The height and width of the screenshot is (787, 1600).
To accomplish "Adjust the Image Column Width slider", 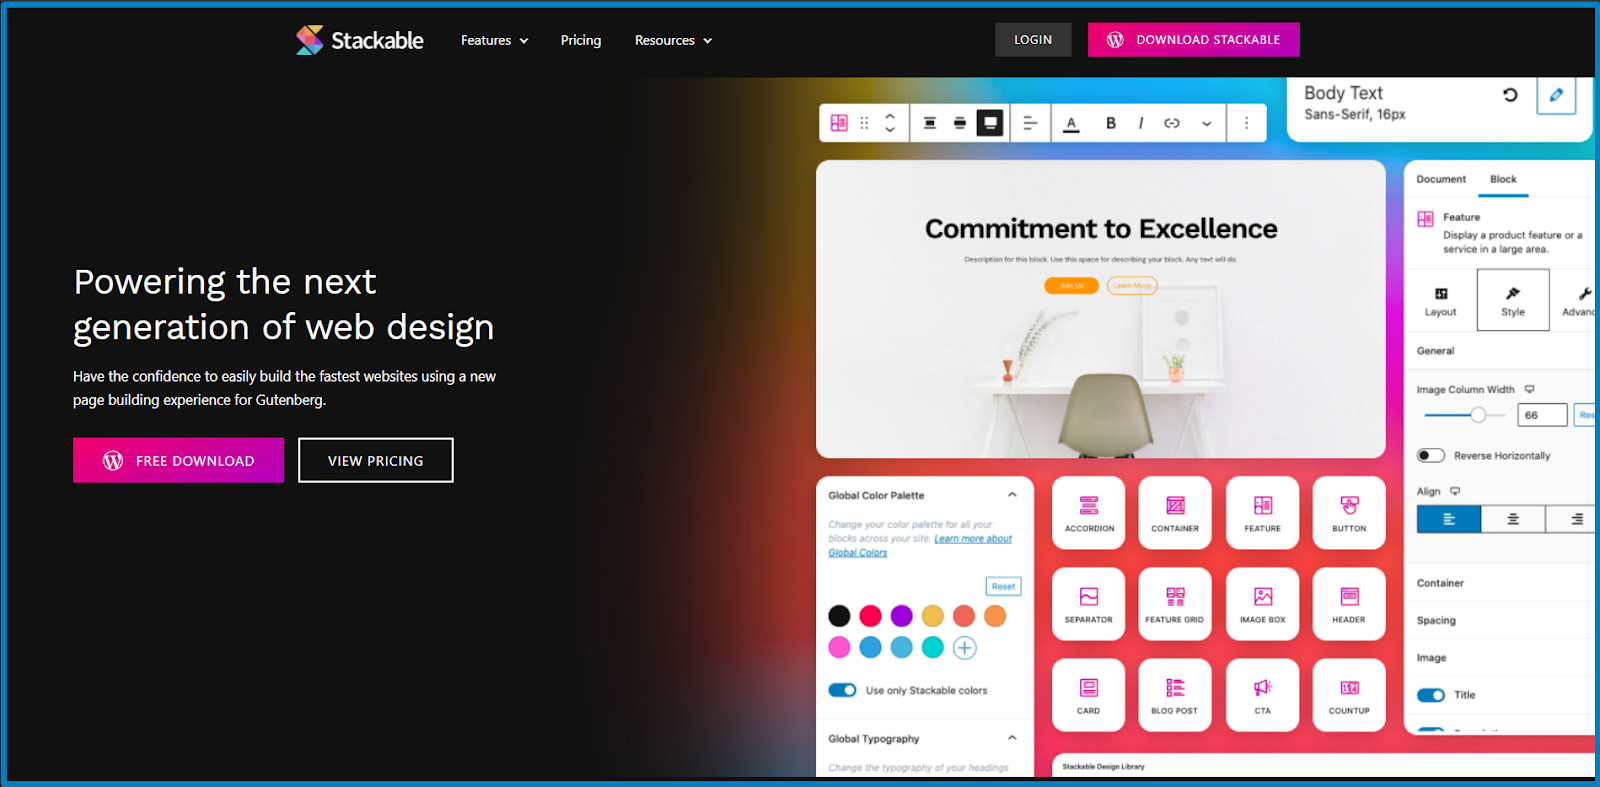I will click(x=1465, y=415).
